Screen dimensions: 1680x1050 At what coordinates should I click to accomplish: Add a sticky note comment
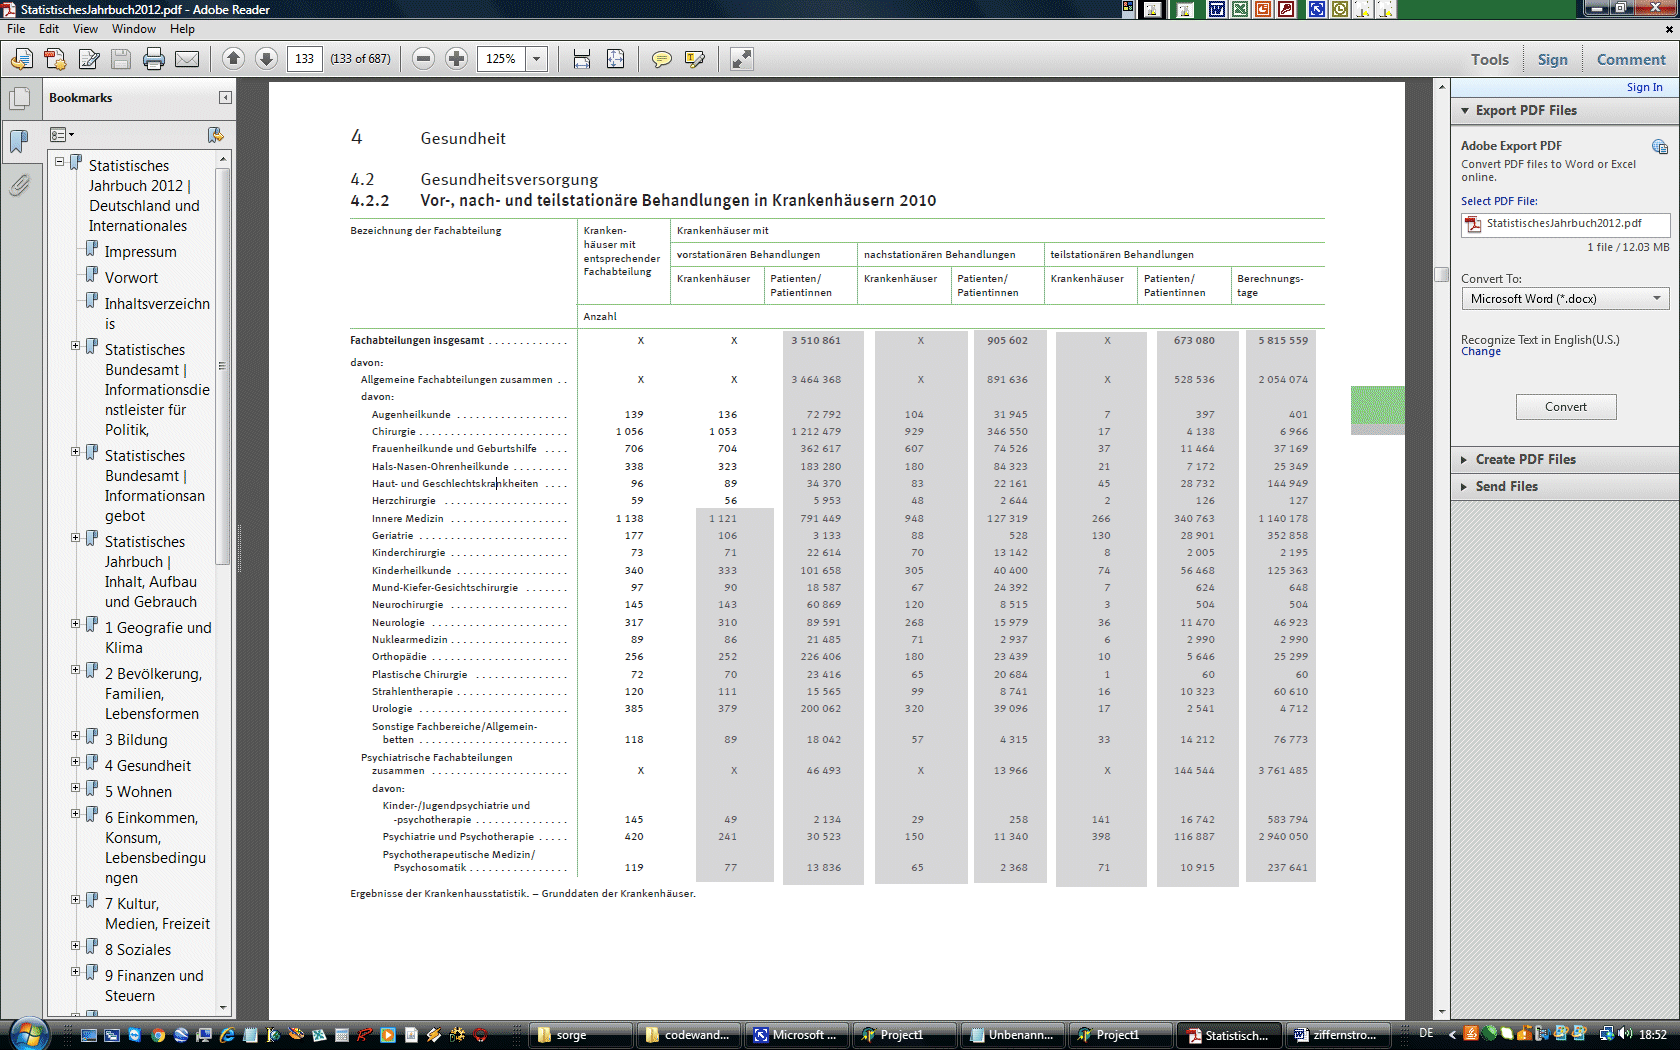click(662, 59)
